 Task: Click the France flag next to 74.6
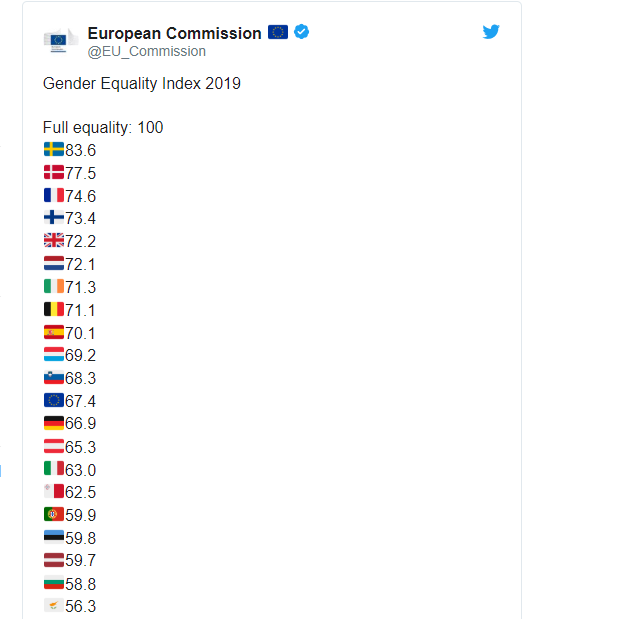click(x=54, y=195)
